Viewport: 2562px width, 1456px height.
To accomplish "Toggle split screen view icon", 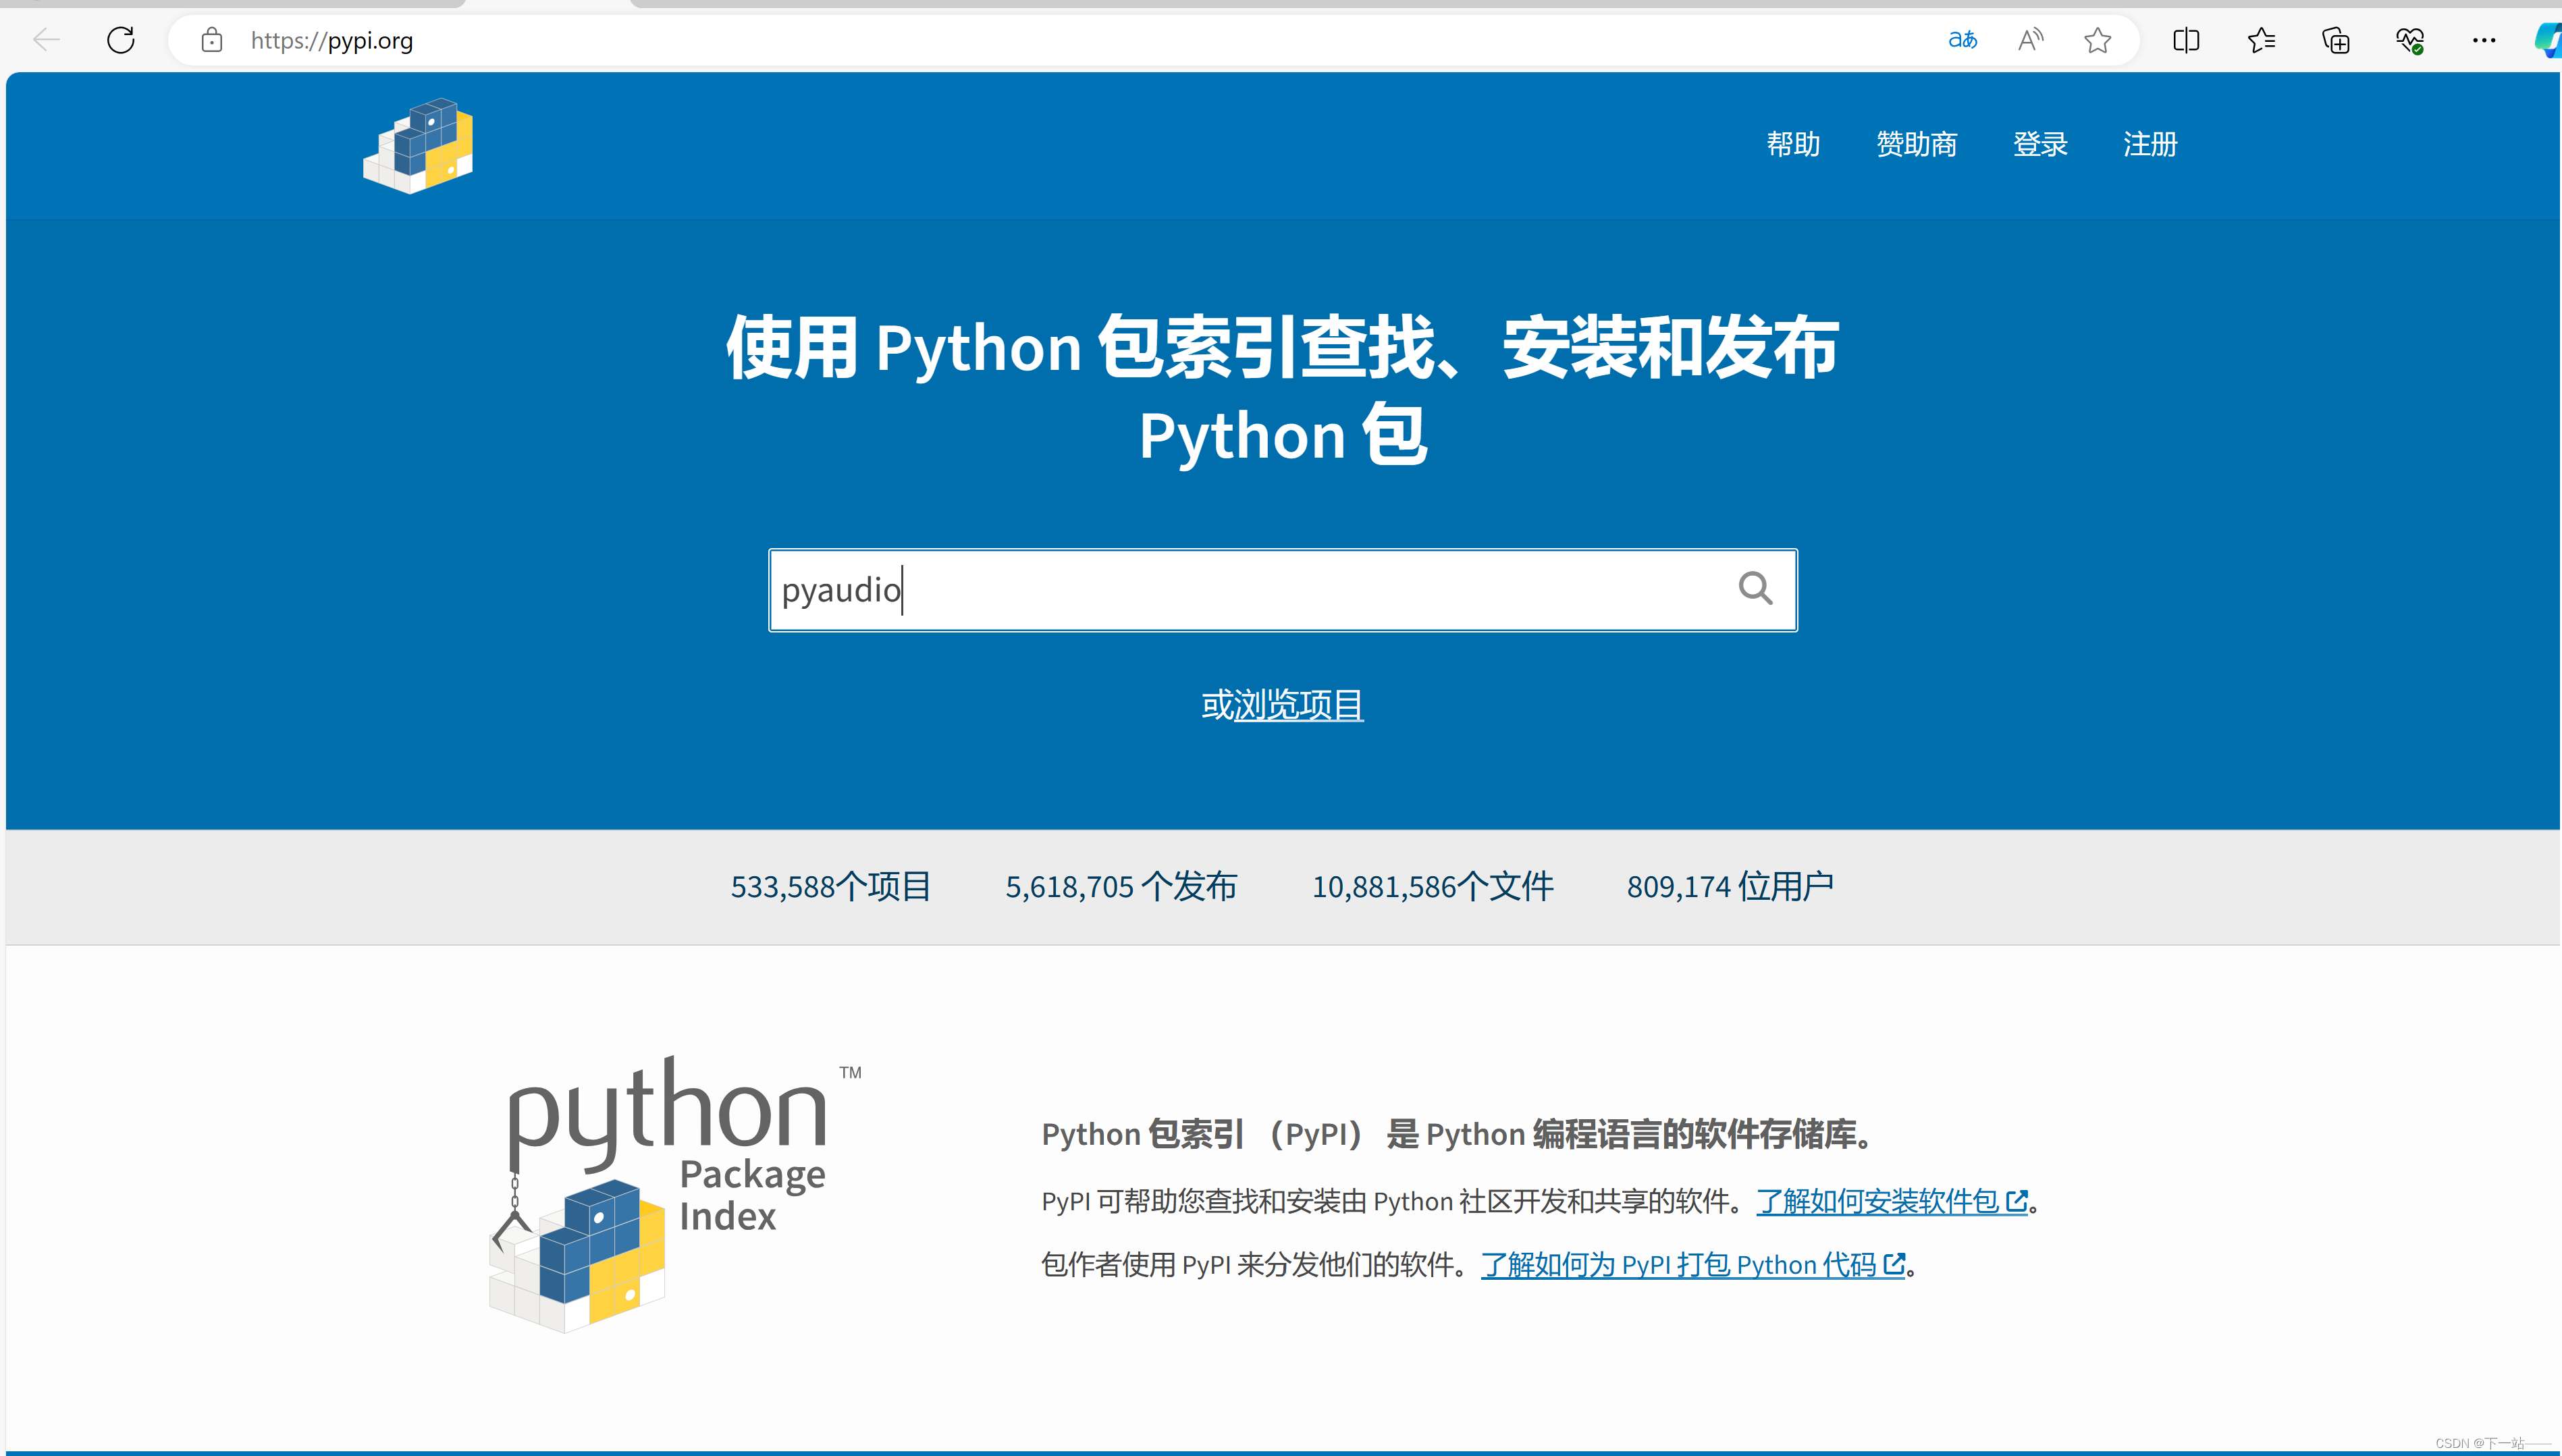I will (2186, 40).
